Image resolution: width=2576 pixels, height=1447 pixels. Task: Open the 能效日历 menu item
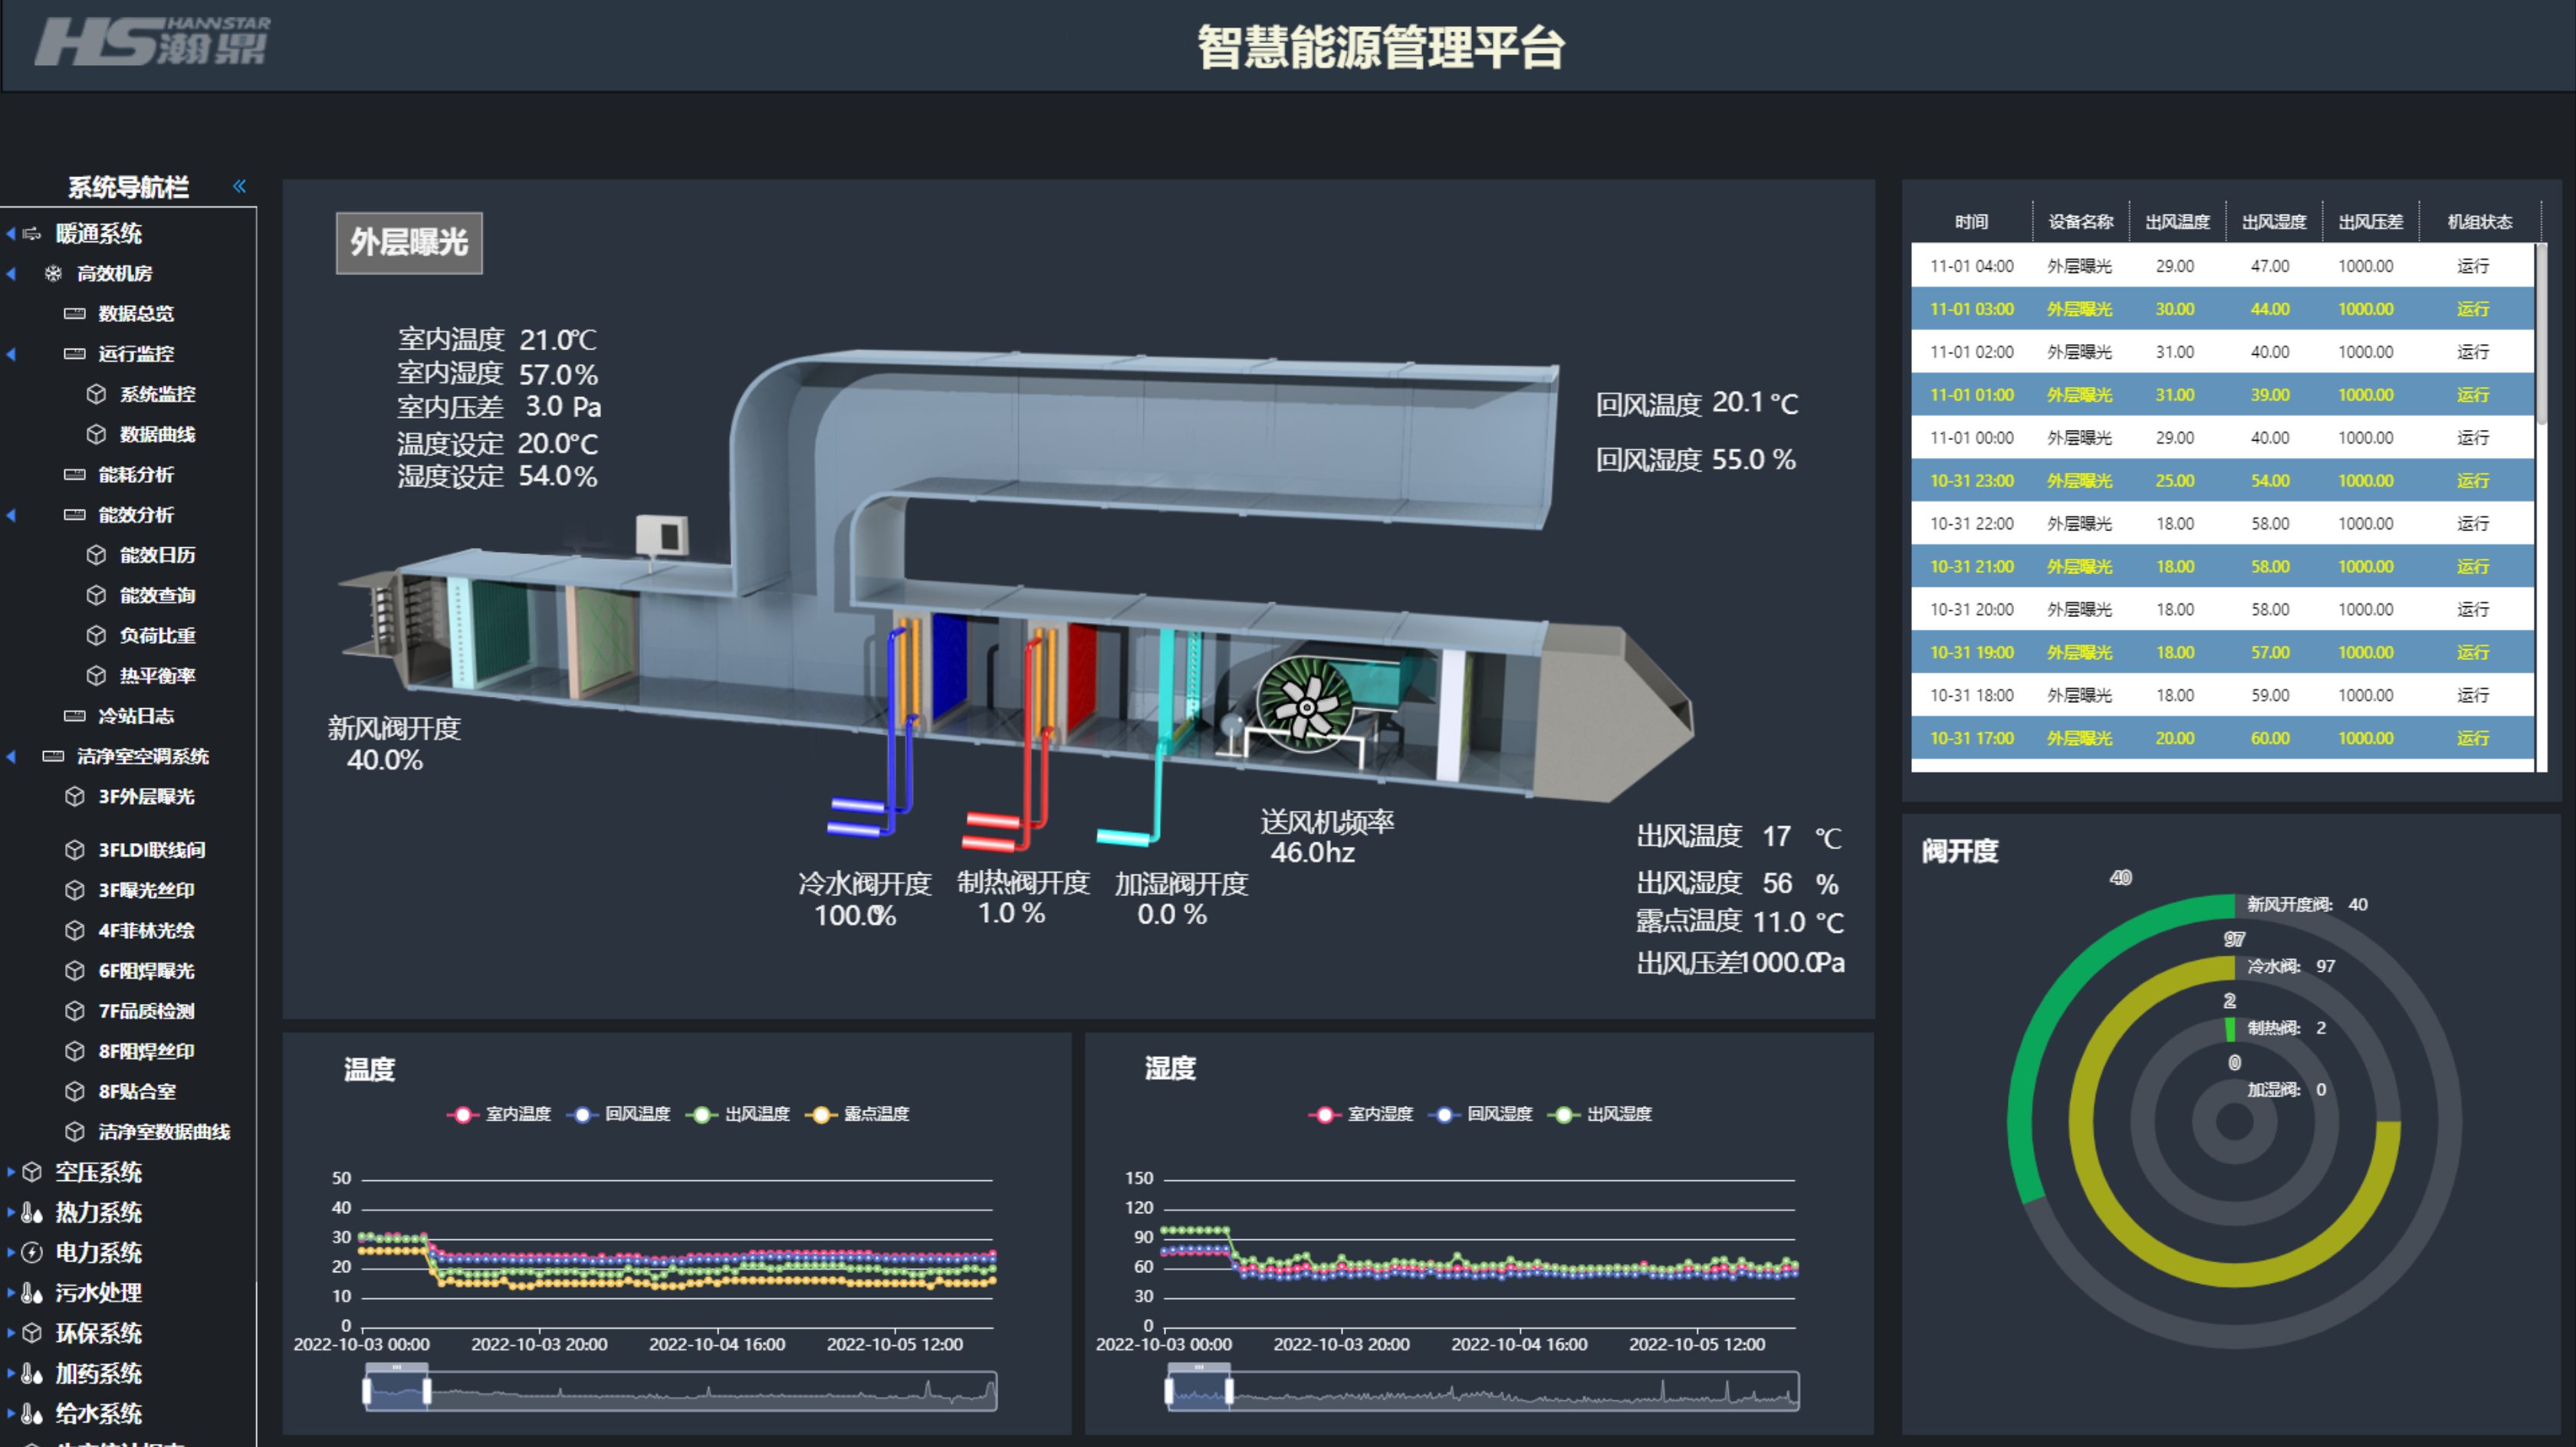pos(157,555)
